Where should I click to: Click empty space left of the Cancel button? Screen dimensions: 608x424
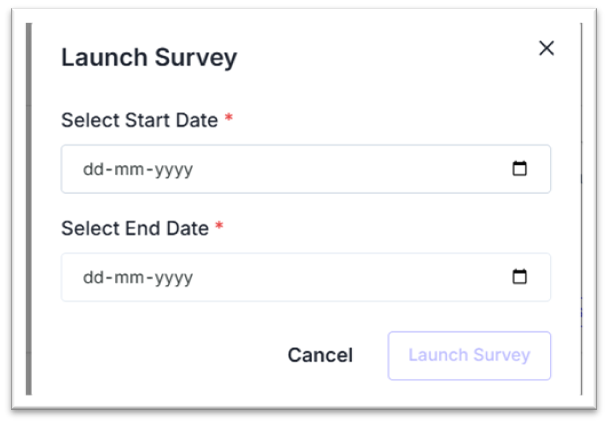[x=160, y=355]
